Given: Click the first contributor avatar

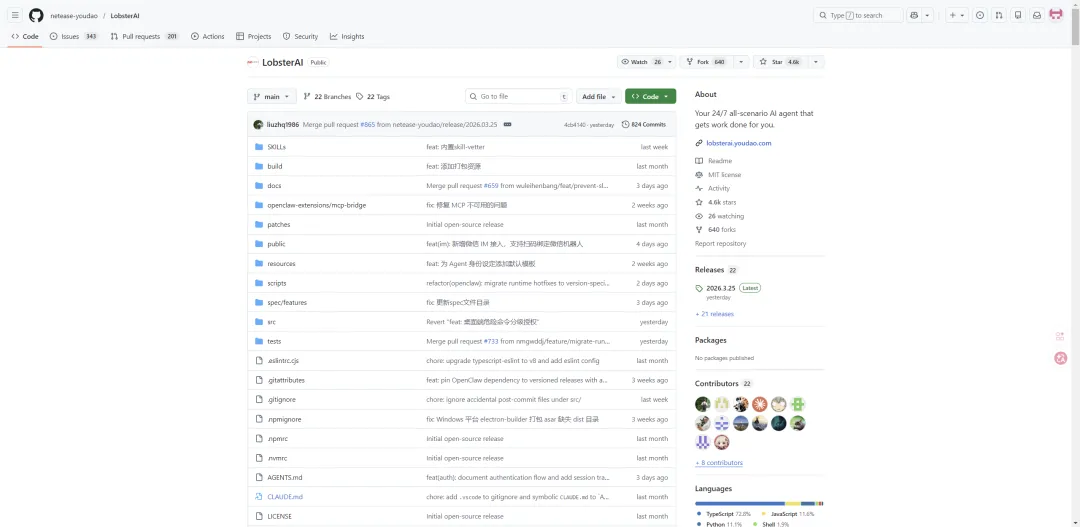Looking at the screenshot, I should coord(703,404).
